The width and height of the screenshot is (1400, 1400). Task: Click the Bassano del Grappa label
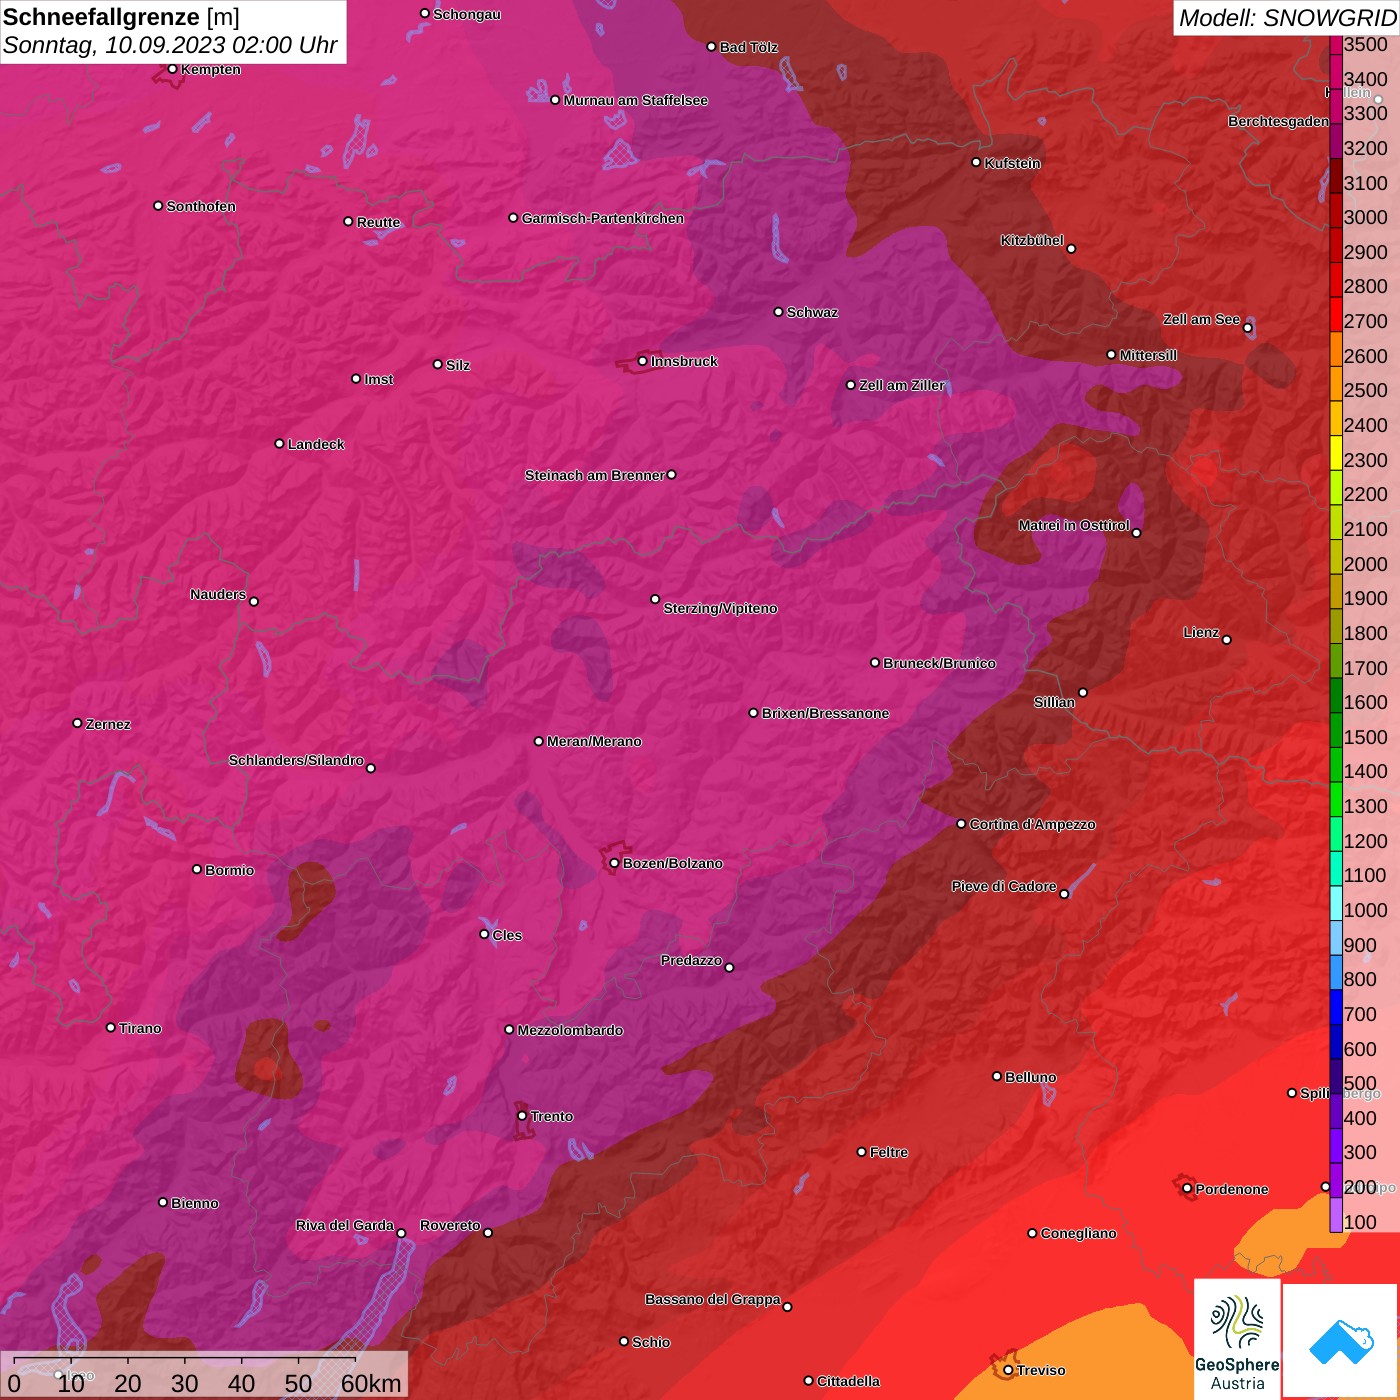tap(712, 1299)
